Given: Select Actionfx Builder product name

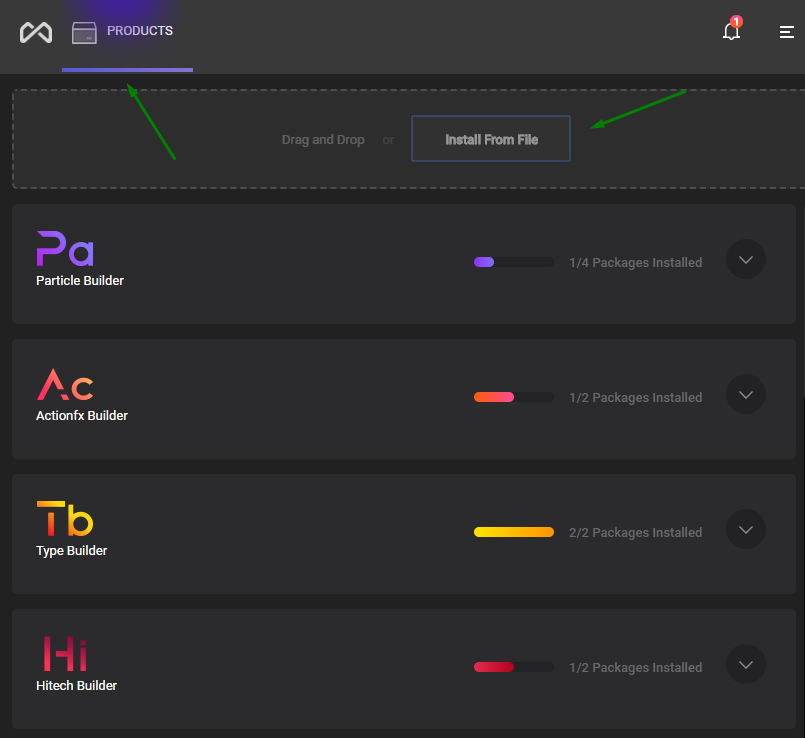Looking at the screenshot, I should point(82,415).
